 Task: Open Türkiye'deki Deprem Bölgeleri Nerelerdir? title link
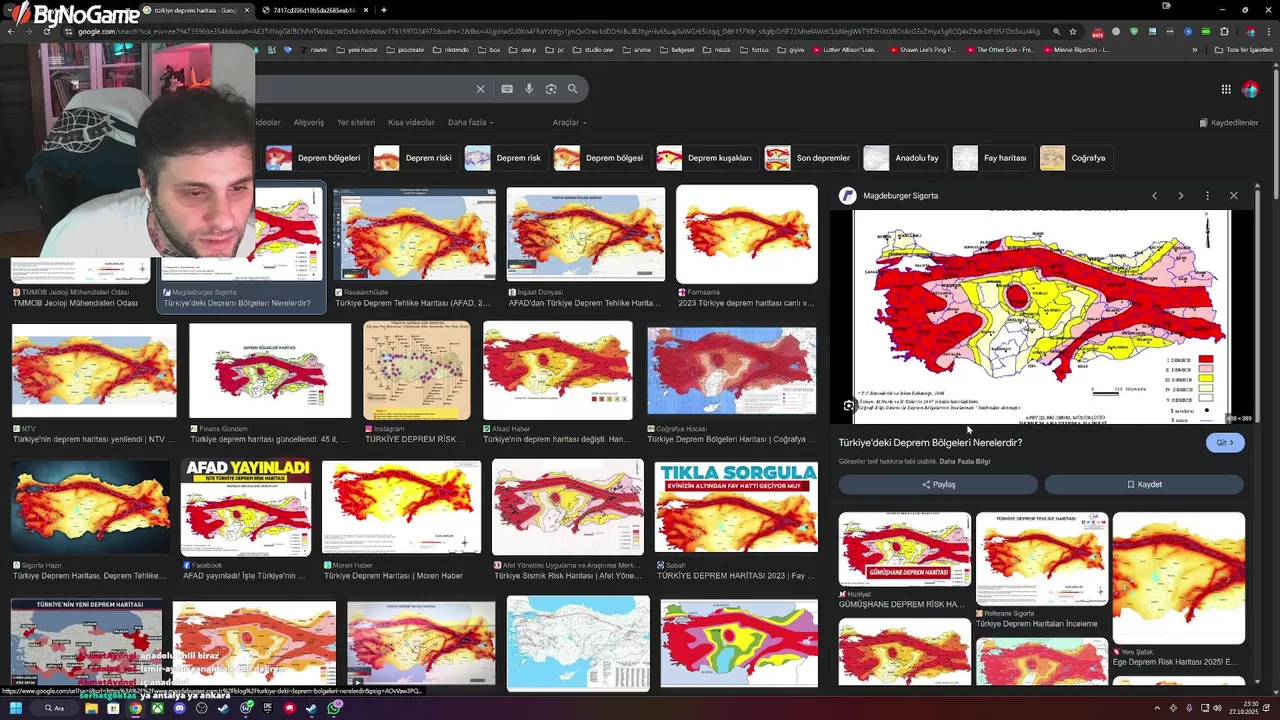click(x=930, y=443)
